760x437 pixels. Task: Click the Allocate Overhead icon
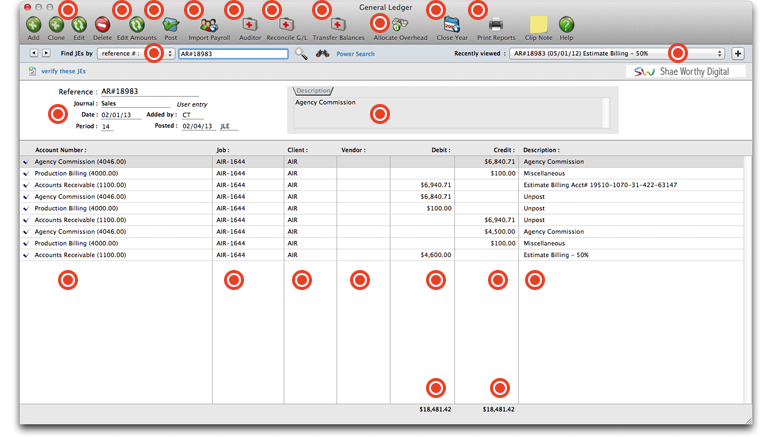(x=400, y=25)
